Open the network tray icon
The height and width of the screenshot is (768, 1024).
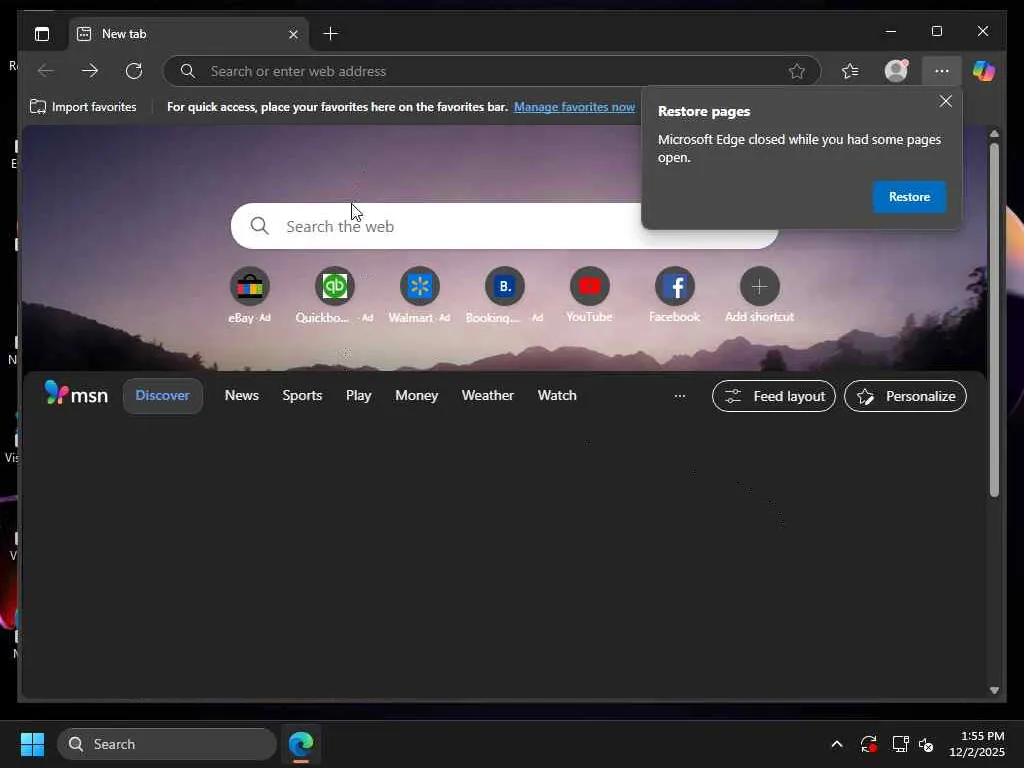901,744
